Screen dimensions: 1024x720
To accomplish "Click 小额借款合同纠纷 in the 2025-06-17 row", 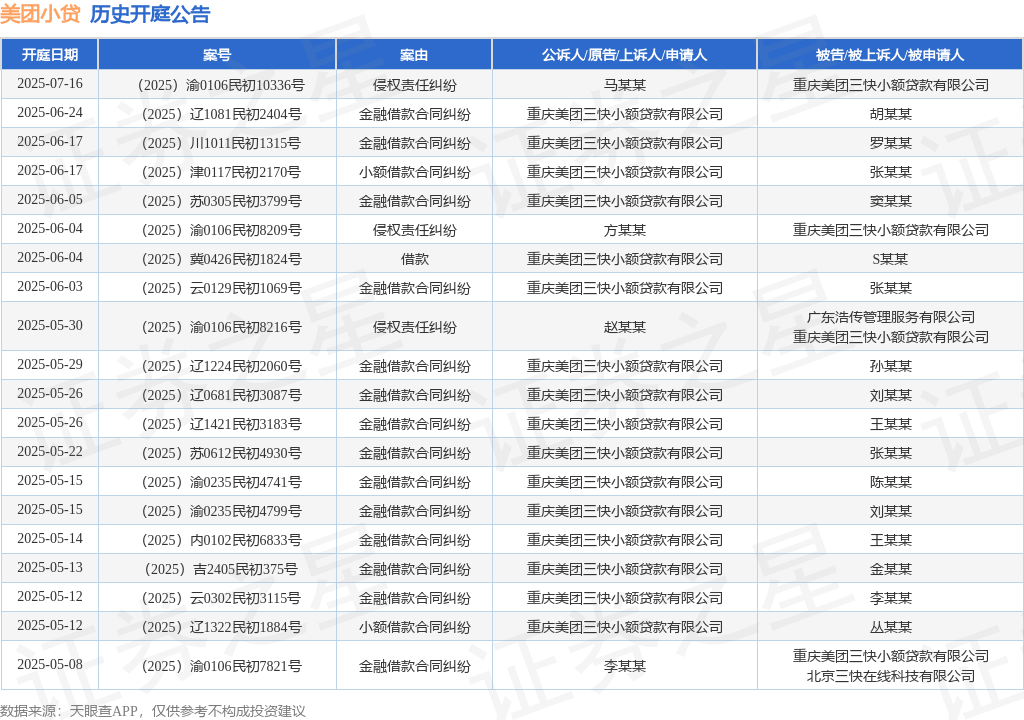I will [x=414, y=172].
